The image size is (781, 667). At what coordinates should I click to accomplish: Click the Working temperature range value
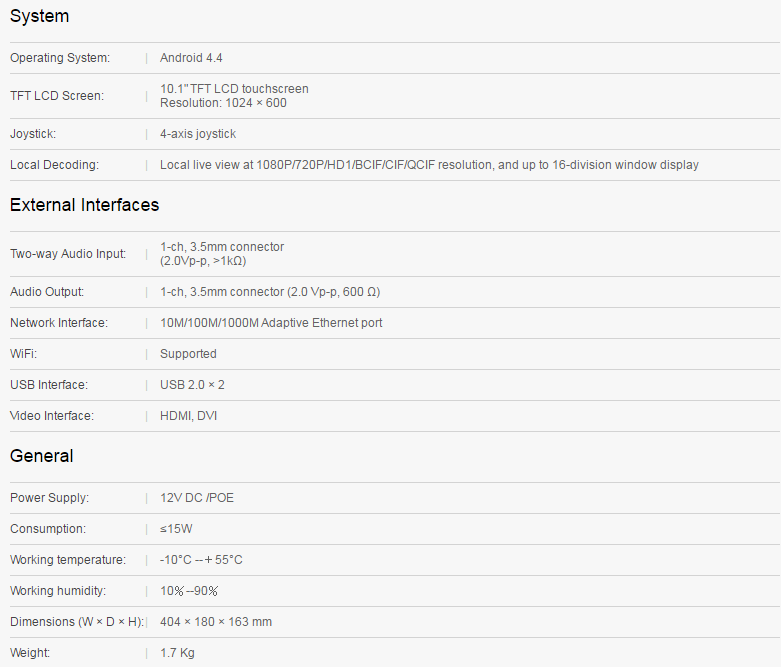click(x=201, y=560)
